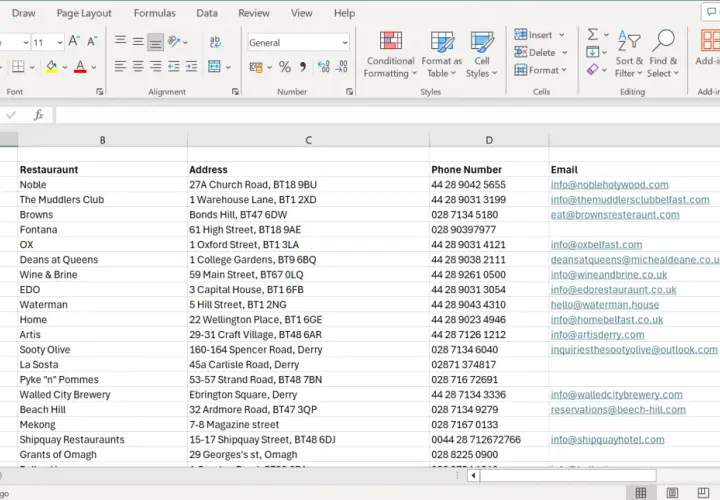Center text horizontally
This screenshot has width=720, height=500.
pos(138,67)
